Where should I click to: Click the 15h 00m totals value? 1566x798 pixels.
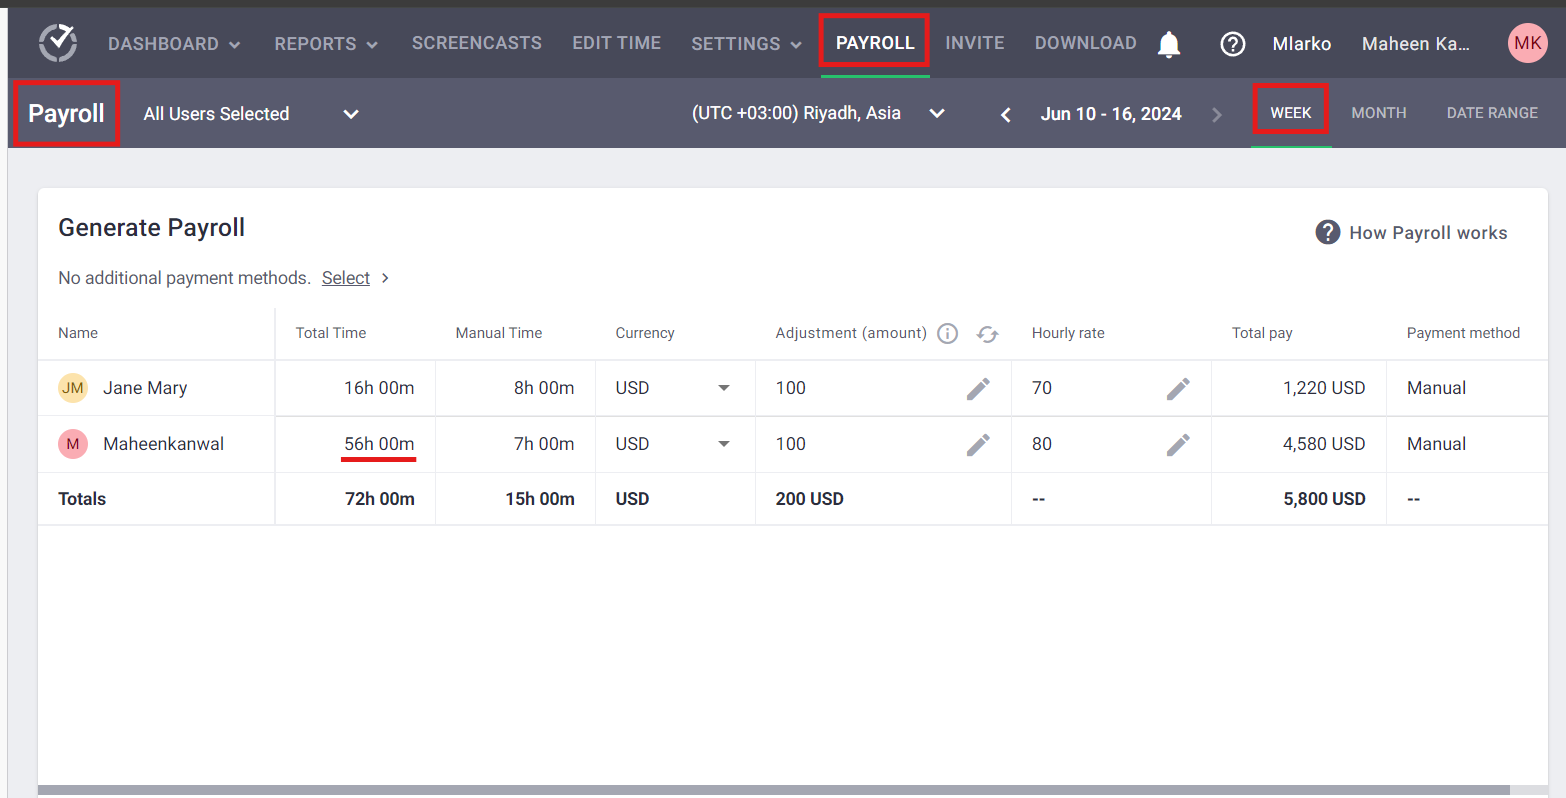540,499
